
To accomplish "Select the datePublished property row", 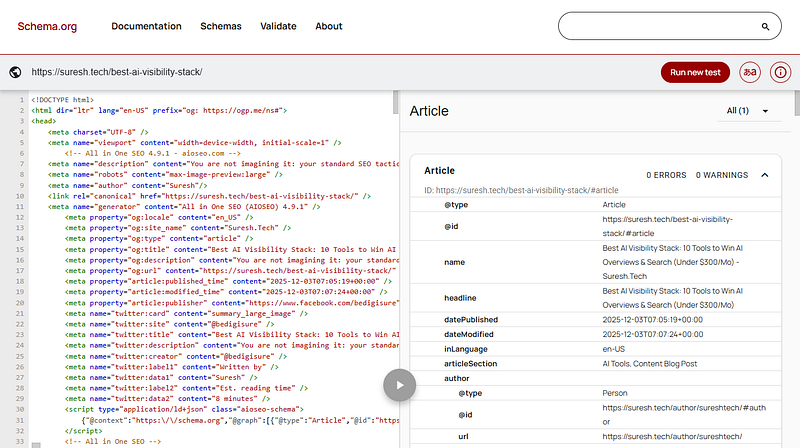I will pos(595,319).
